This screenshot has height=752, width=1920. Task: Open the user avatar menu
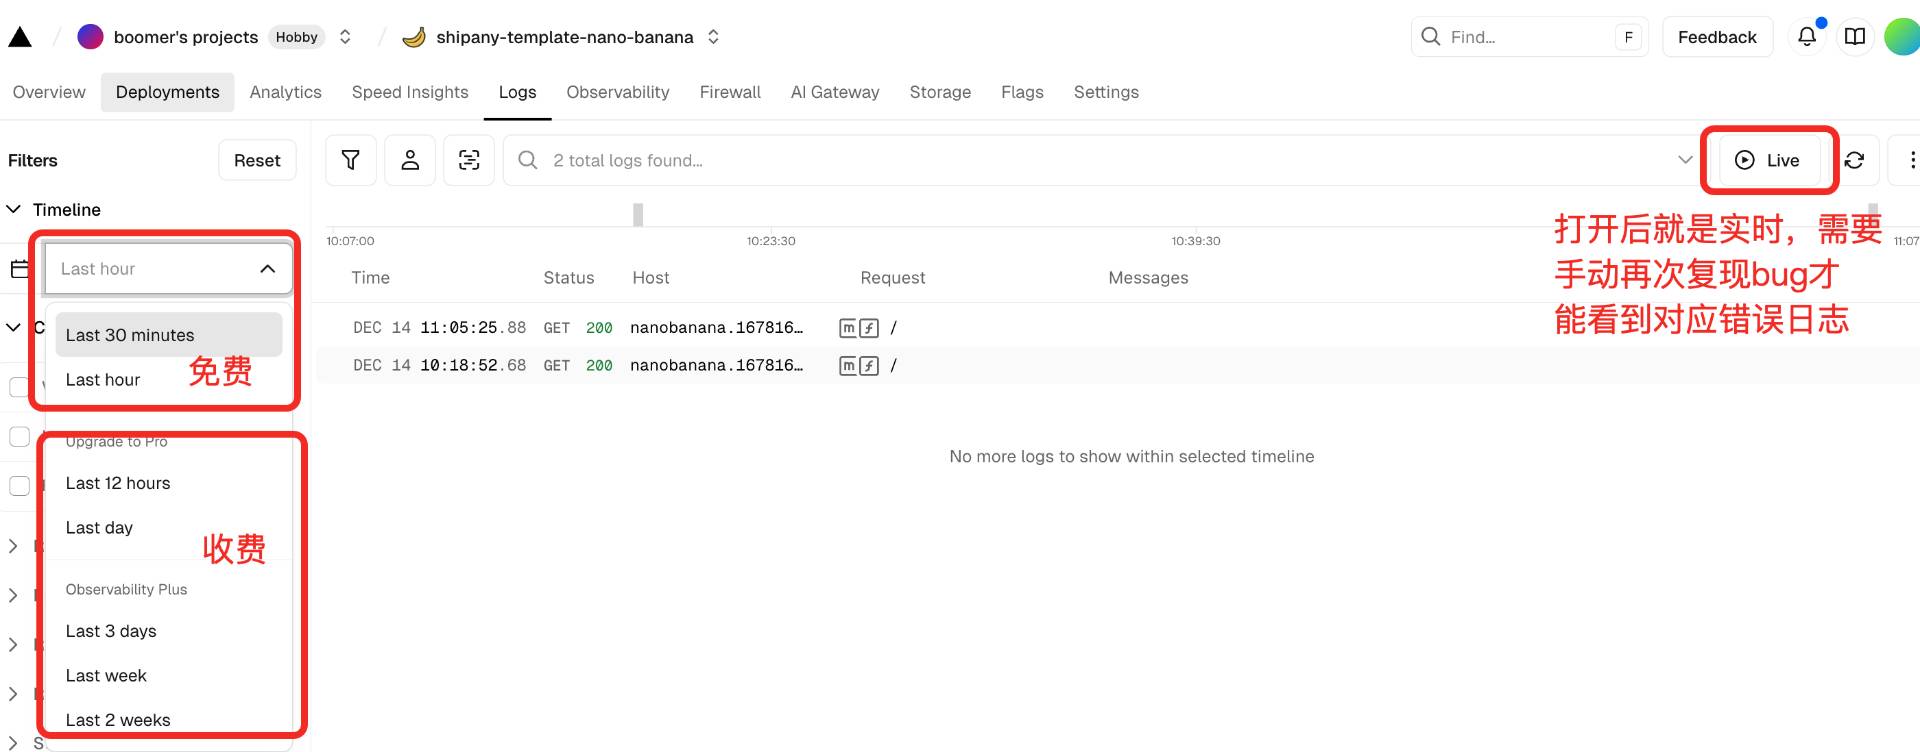click(x=1901, y=37)
